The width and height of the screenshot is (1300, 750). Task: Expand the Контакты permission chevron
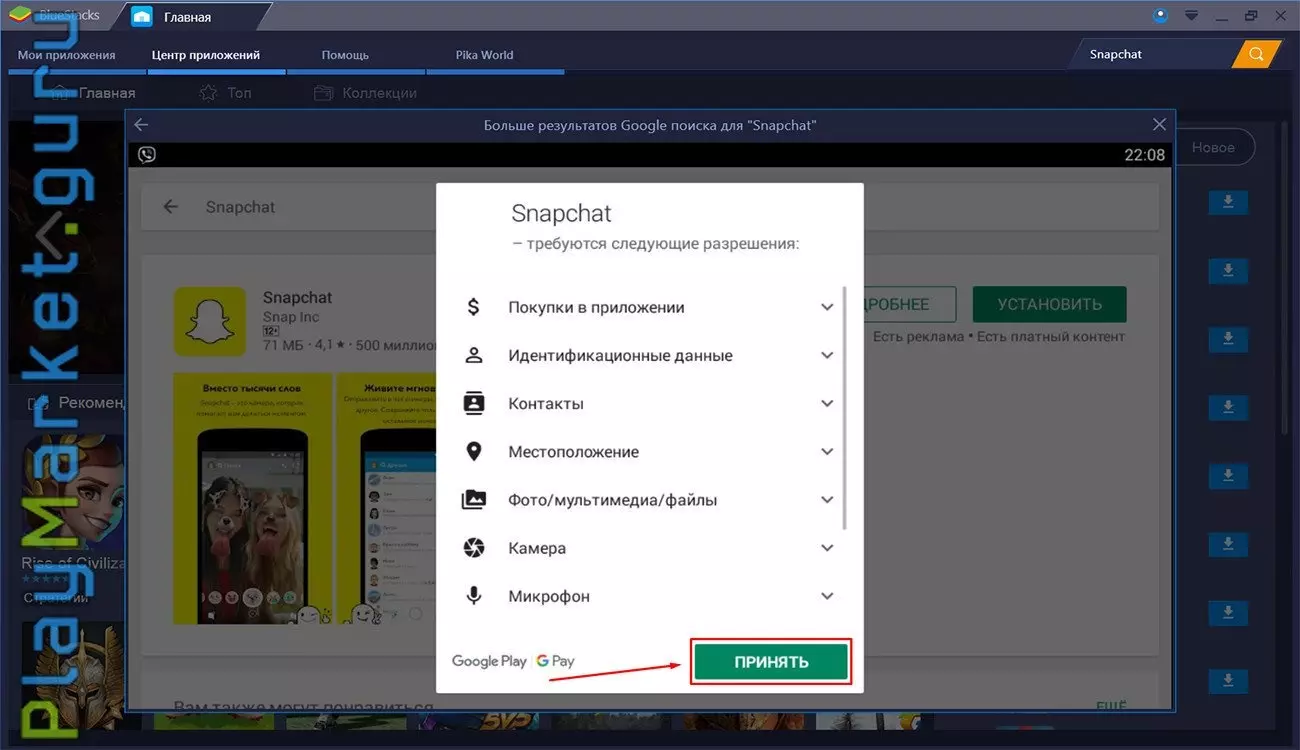click(x=827, y=403)
